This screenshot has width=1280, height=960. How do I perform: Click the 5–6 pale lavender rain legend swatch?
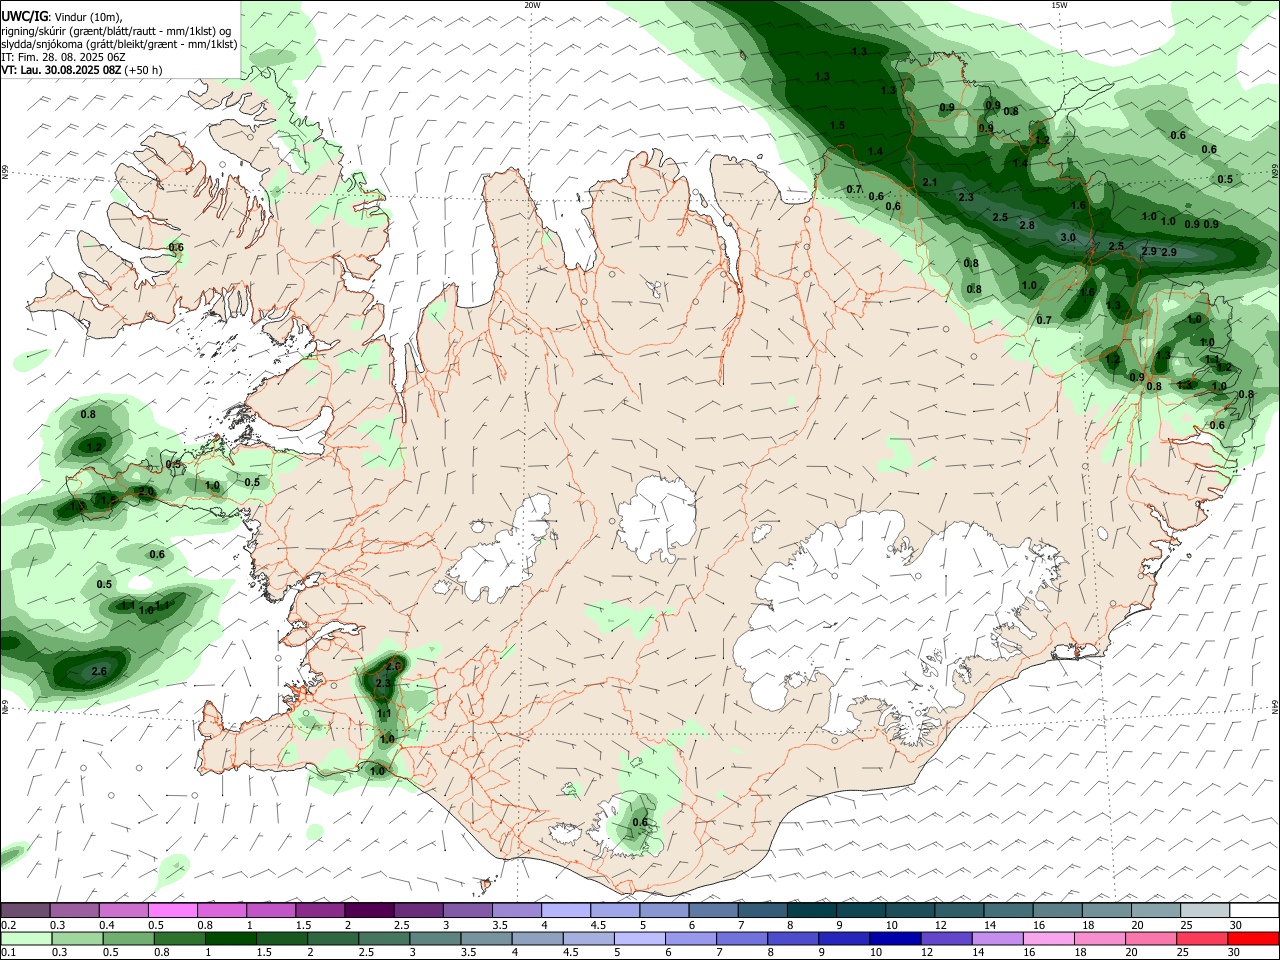pos(640,940)
